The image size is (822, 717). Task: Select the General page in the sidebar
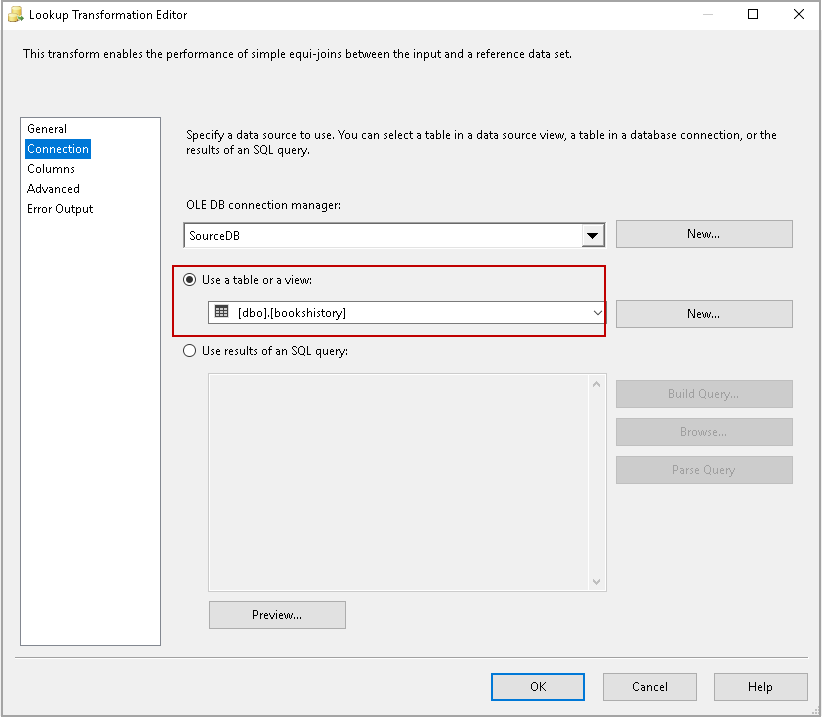tap(46, 128)
